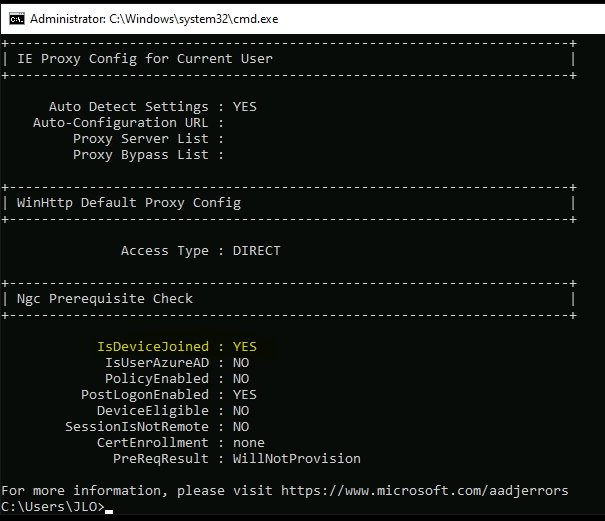Click the PreReqResult WillNotProvision value
This screenshot has height=521, width=605.
click(x=296, y=458)
